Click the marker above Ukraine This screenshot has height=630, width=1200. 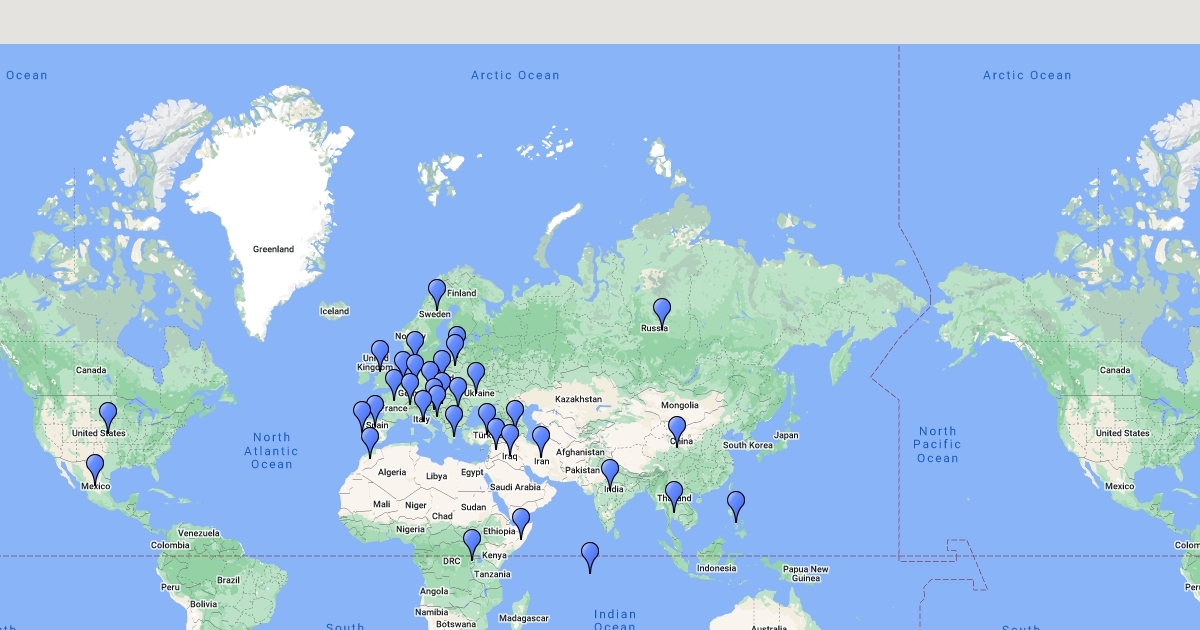coord(476,376)
